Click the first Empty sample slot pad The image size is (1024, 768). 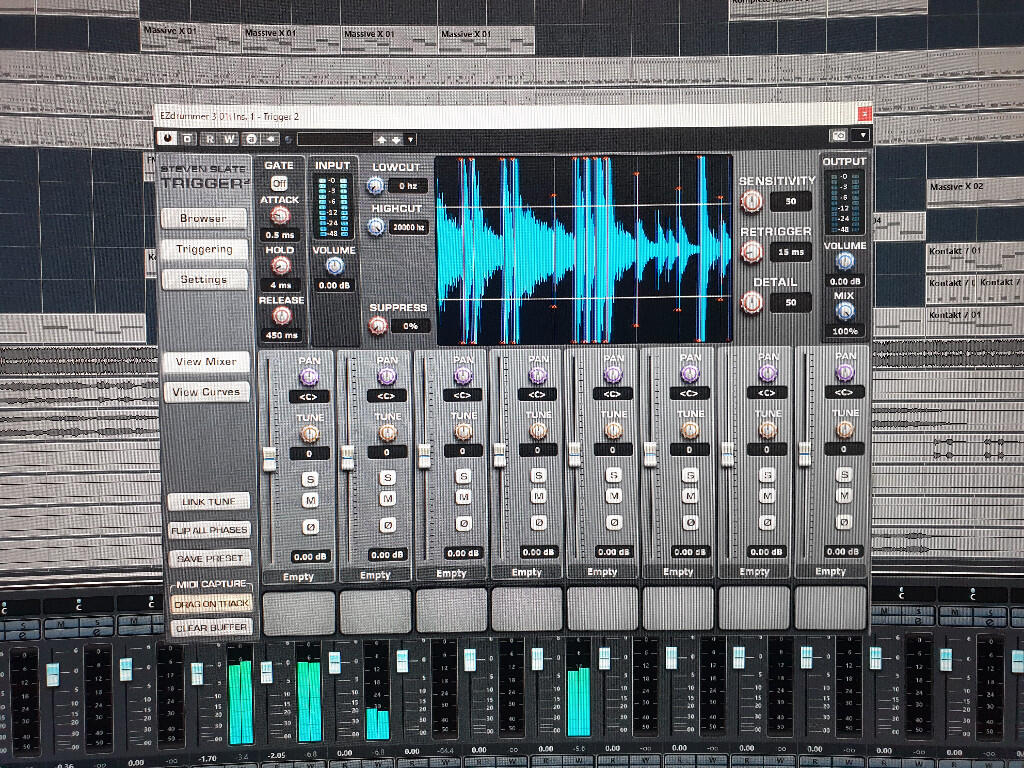tap(298, 611)
